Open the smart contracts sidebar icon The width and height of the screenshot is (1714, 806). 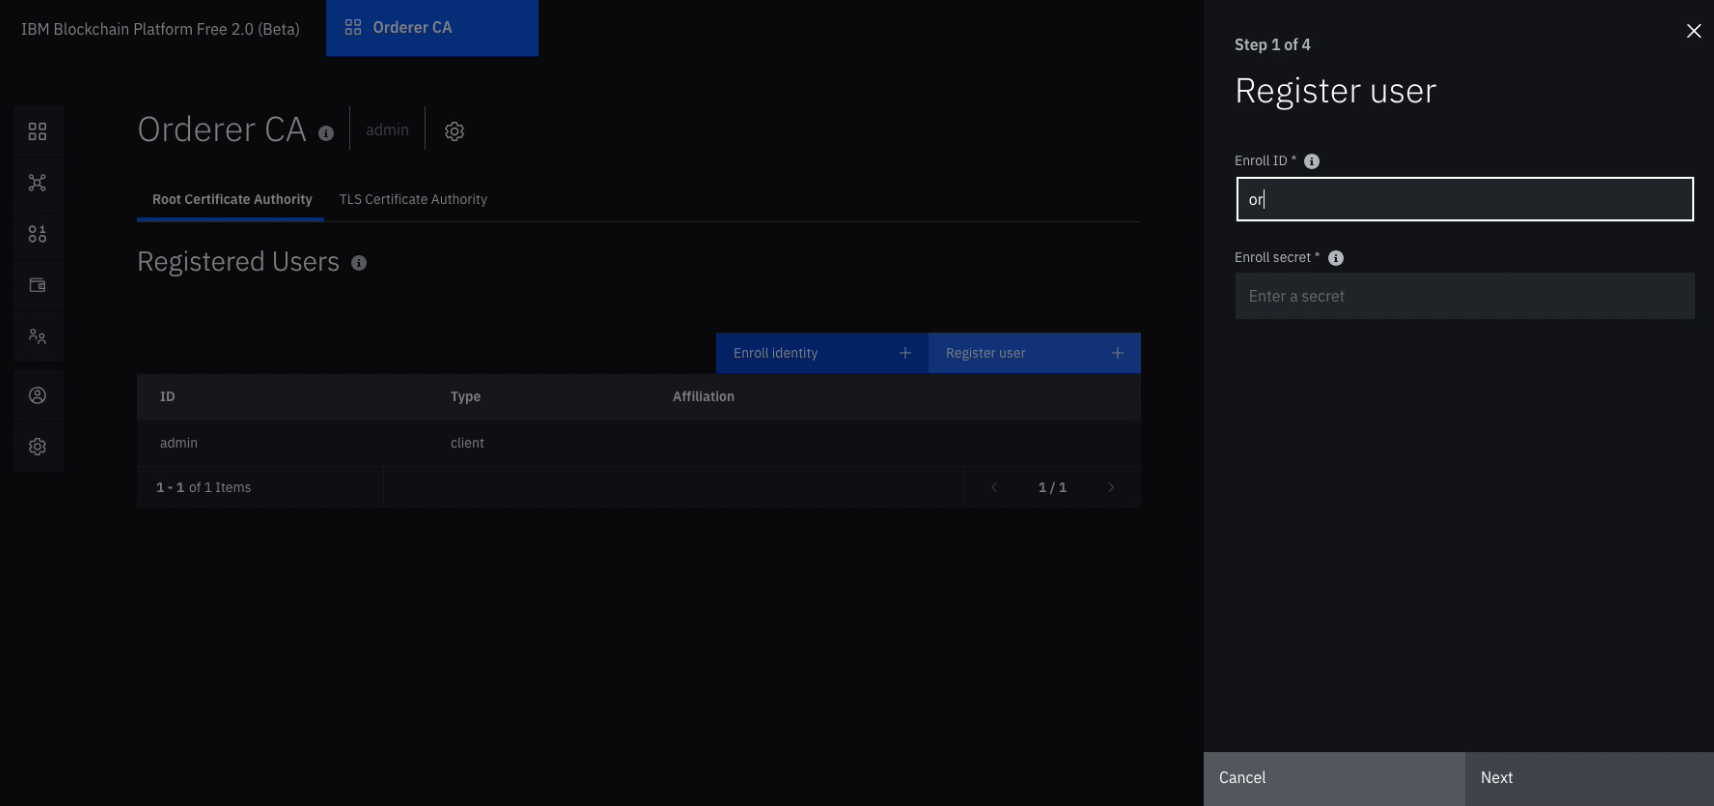click(x=37, y=234)
